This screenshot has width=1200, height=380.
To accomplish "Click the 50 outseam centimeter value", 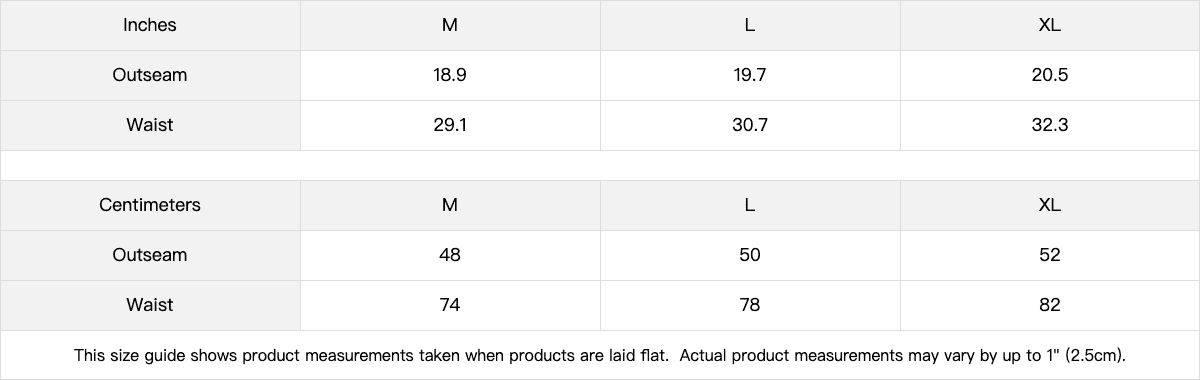I will click(750, 255).
